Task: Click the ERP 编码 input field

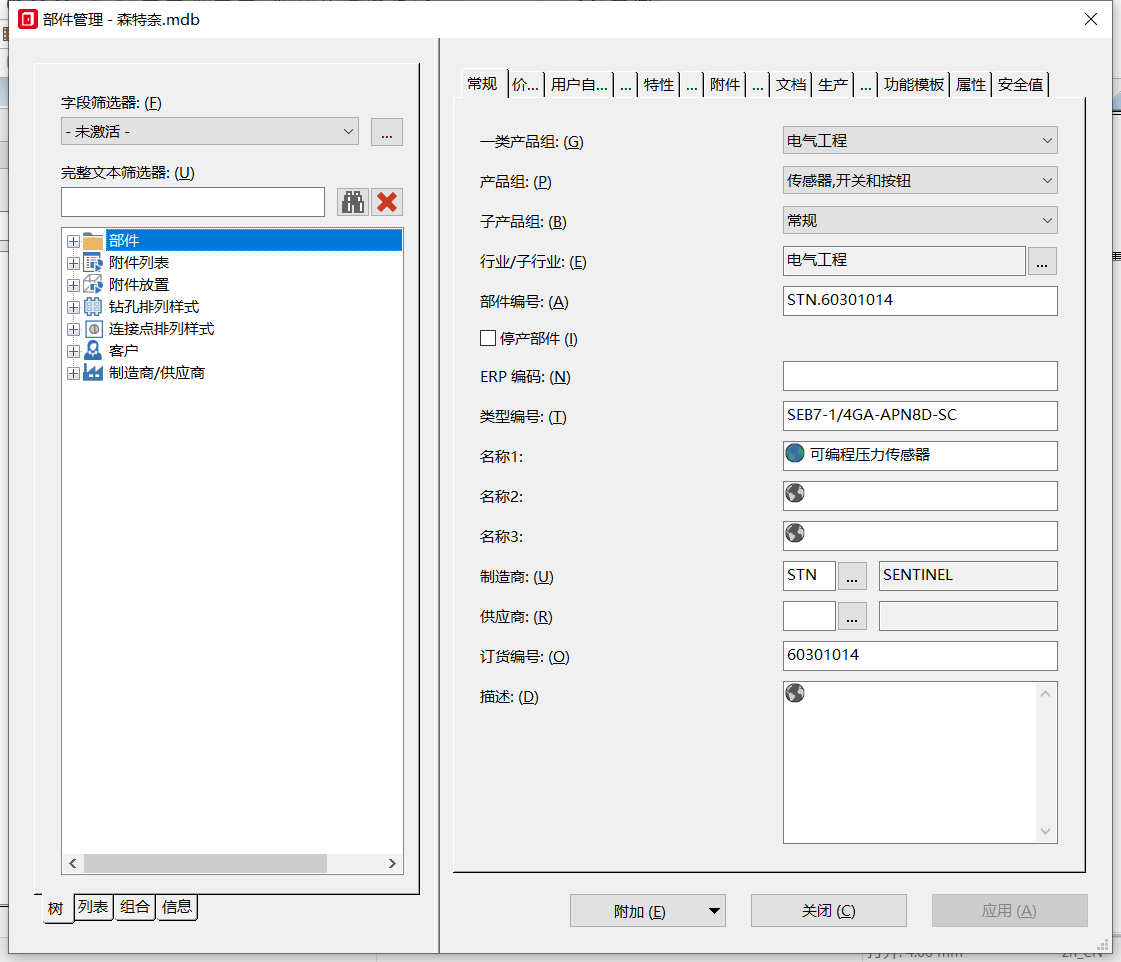Action: click(920, 376)
